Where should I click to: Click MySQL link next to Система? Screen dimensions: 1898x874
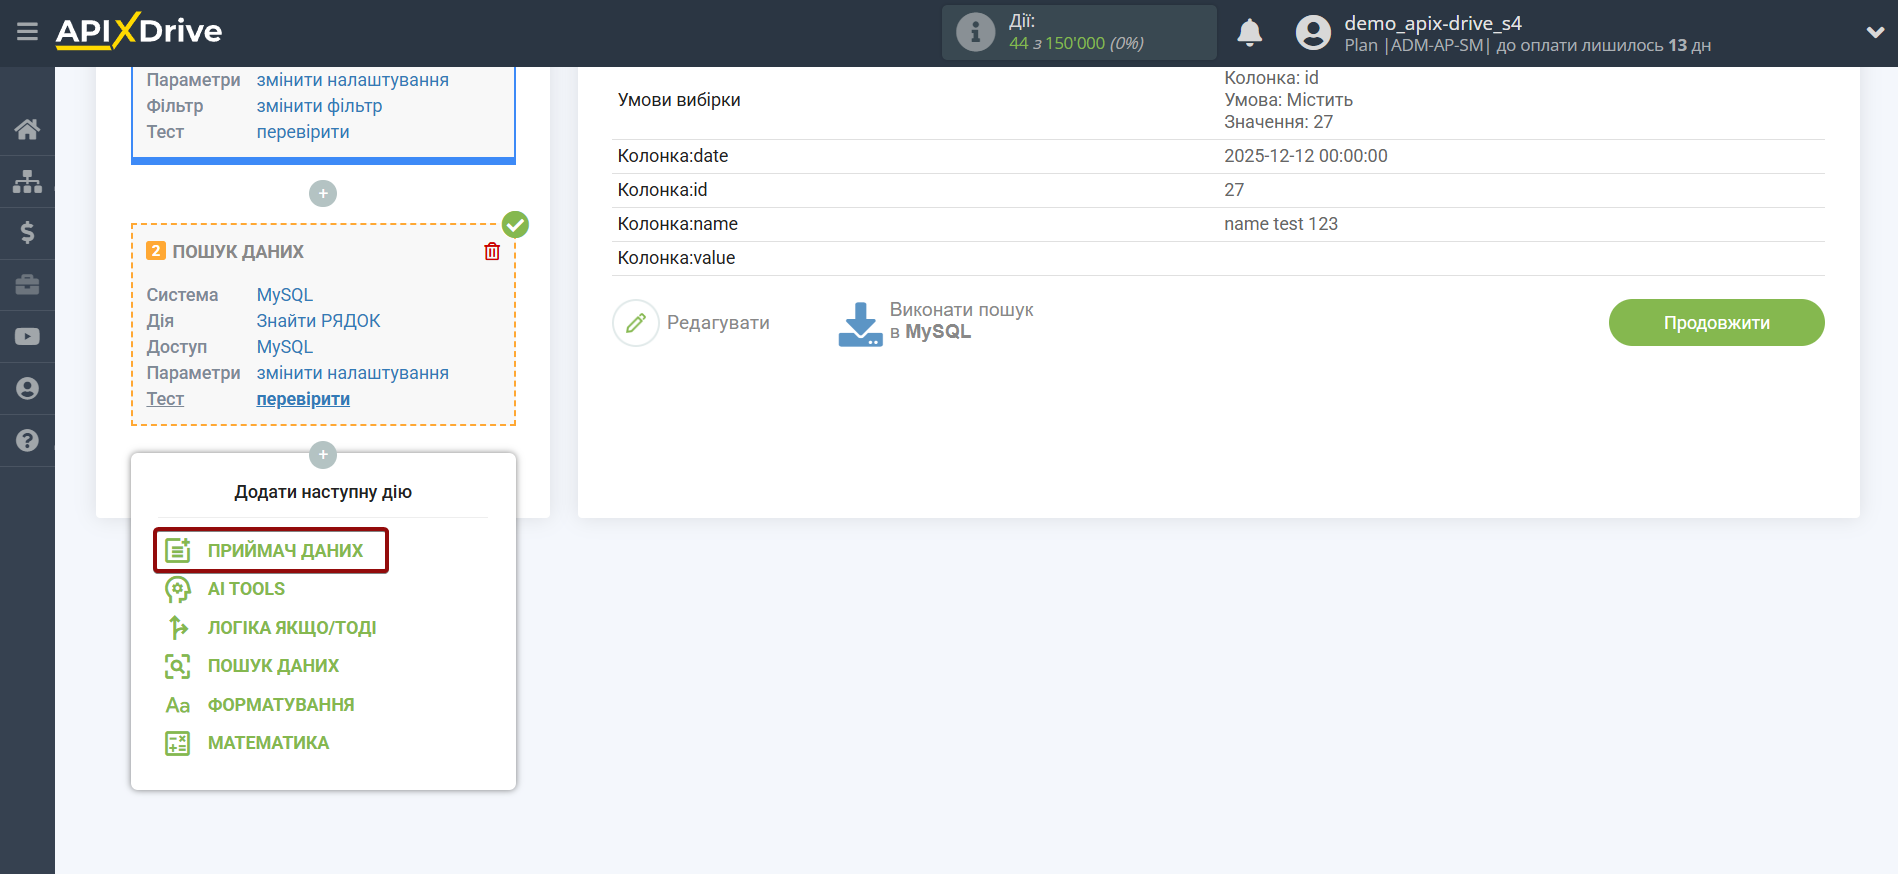coord(285,295)
